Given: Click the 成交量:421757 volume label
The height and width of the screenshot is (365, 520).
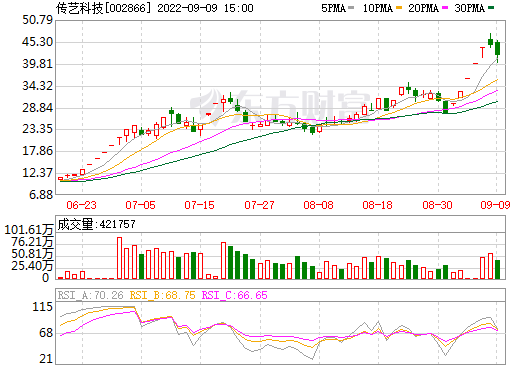Looking at the screenshot, I should tap(97, 224).
